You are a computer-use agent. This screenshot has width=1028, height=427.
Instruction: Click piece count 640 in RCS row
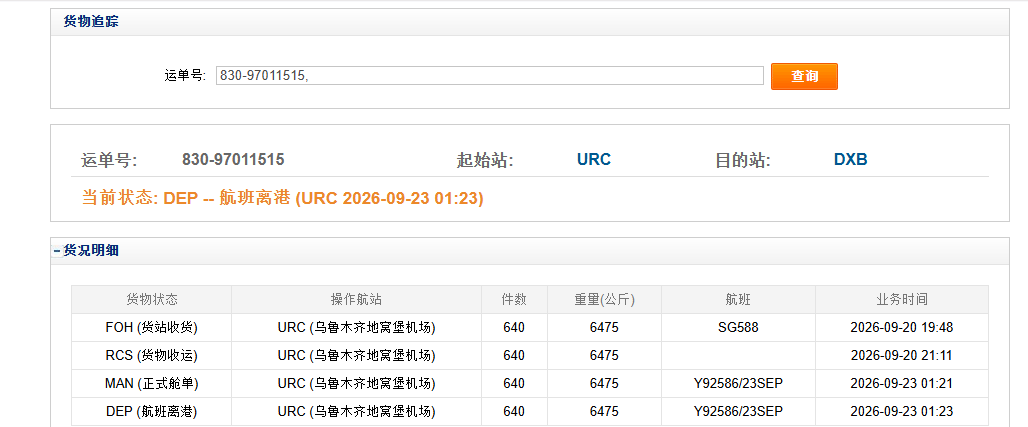coord(514,356)
